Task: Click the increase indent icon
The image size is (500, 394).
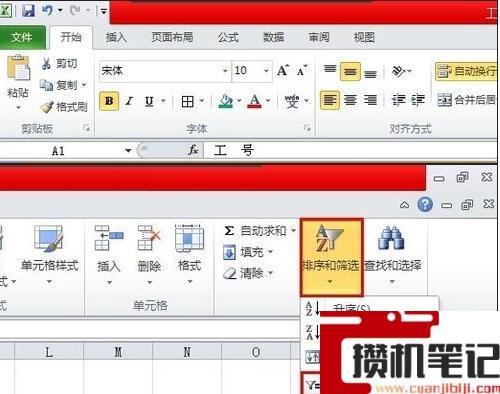Action: [x=418, y=100]
